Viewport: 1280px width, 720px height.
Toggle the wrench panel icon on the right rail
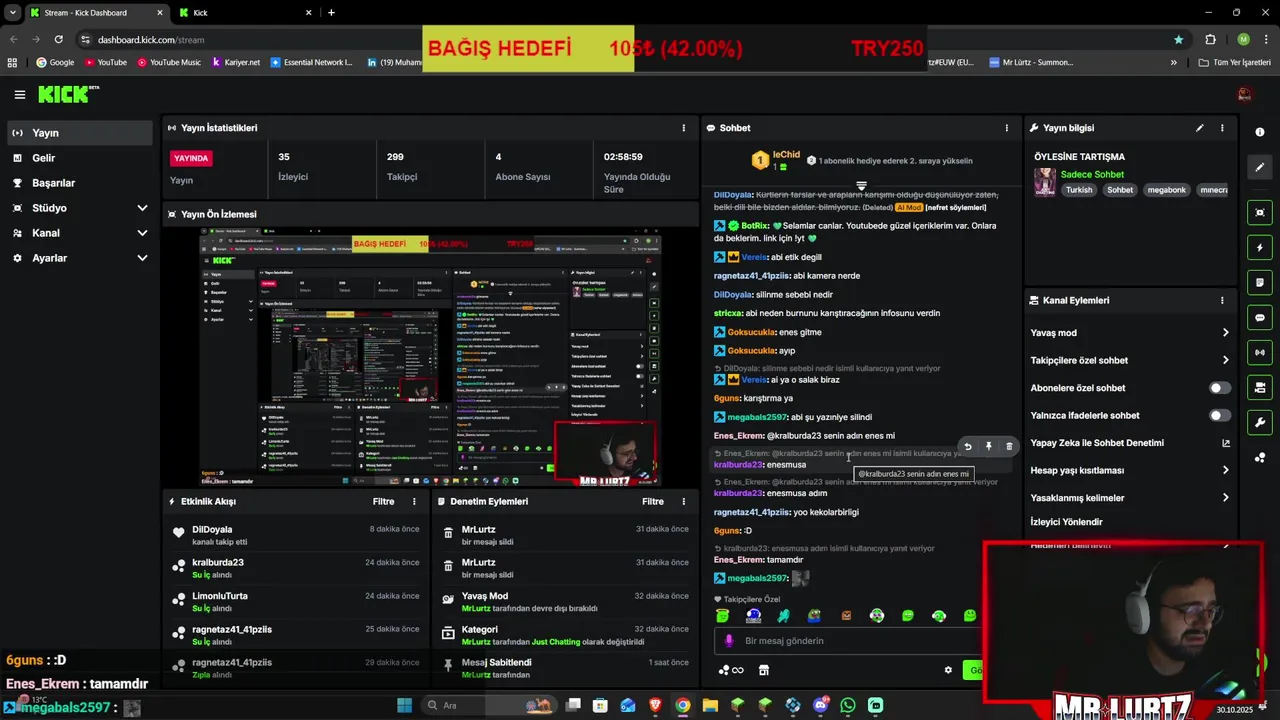click(x=1260, y=422)
